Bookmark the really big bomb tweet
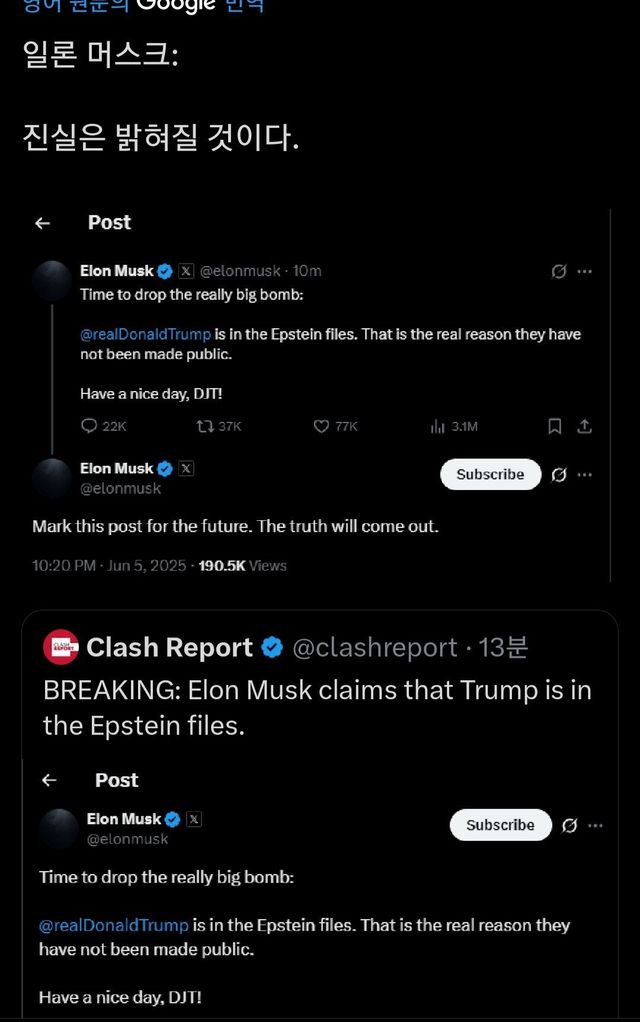Image resolution: width=640 pixels, height=1022 pixels. pos(554,426)
